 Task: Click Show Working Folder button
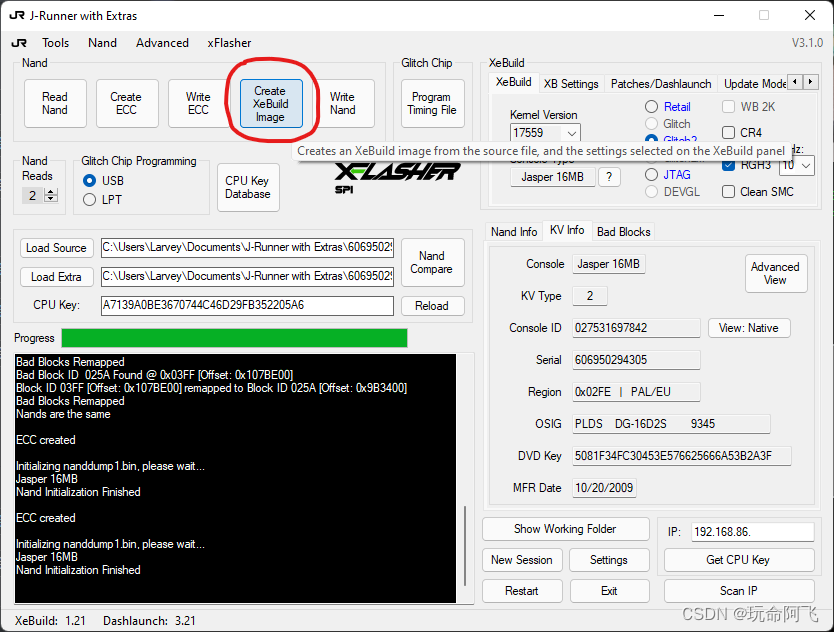[565, 529]
